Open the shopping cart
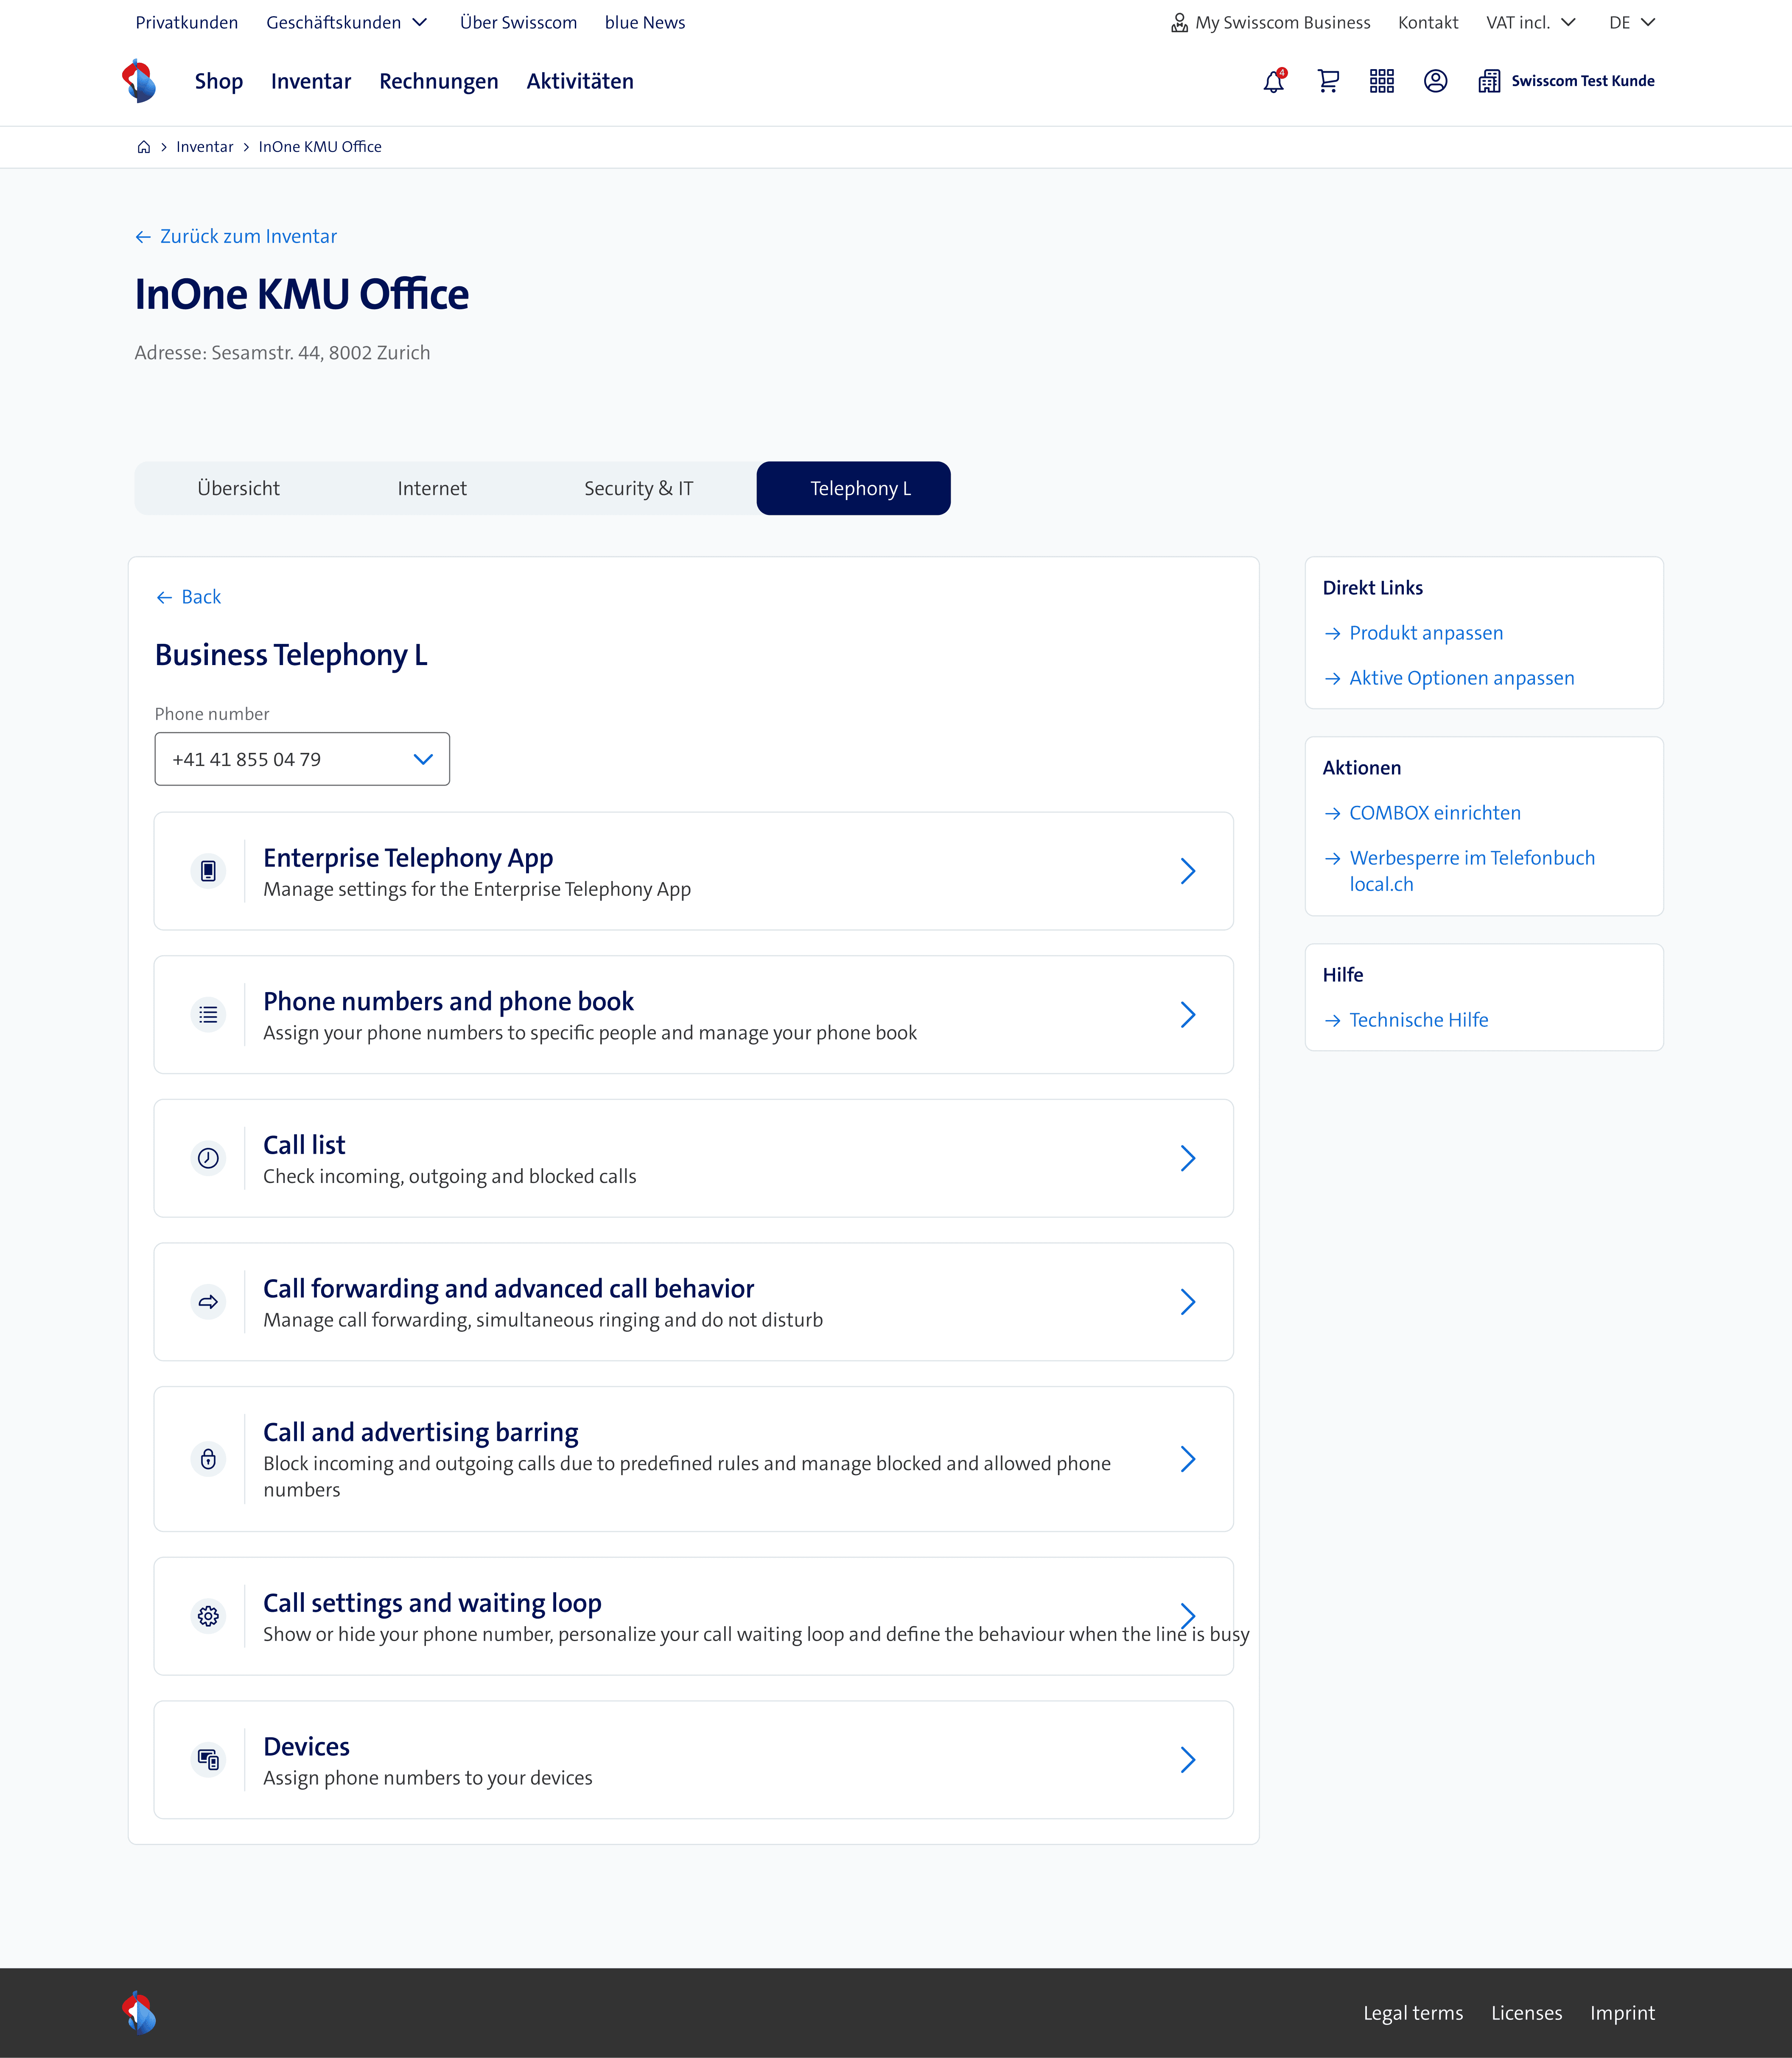 click(1328, 81)
